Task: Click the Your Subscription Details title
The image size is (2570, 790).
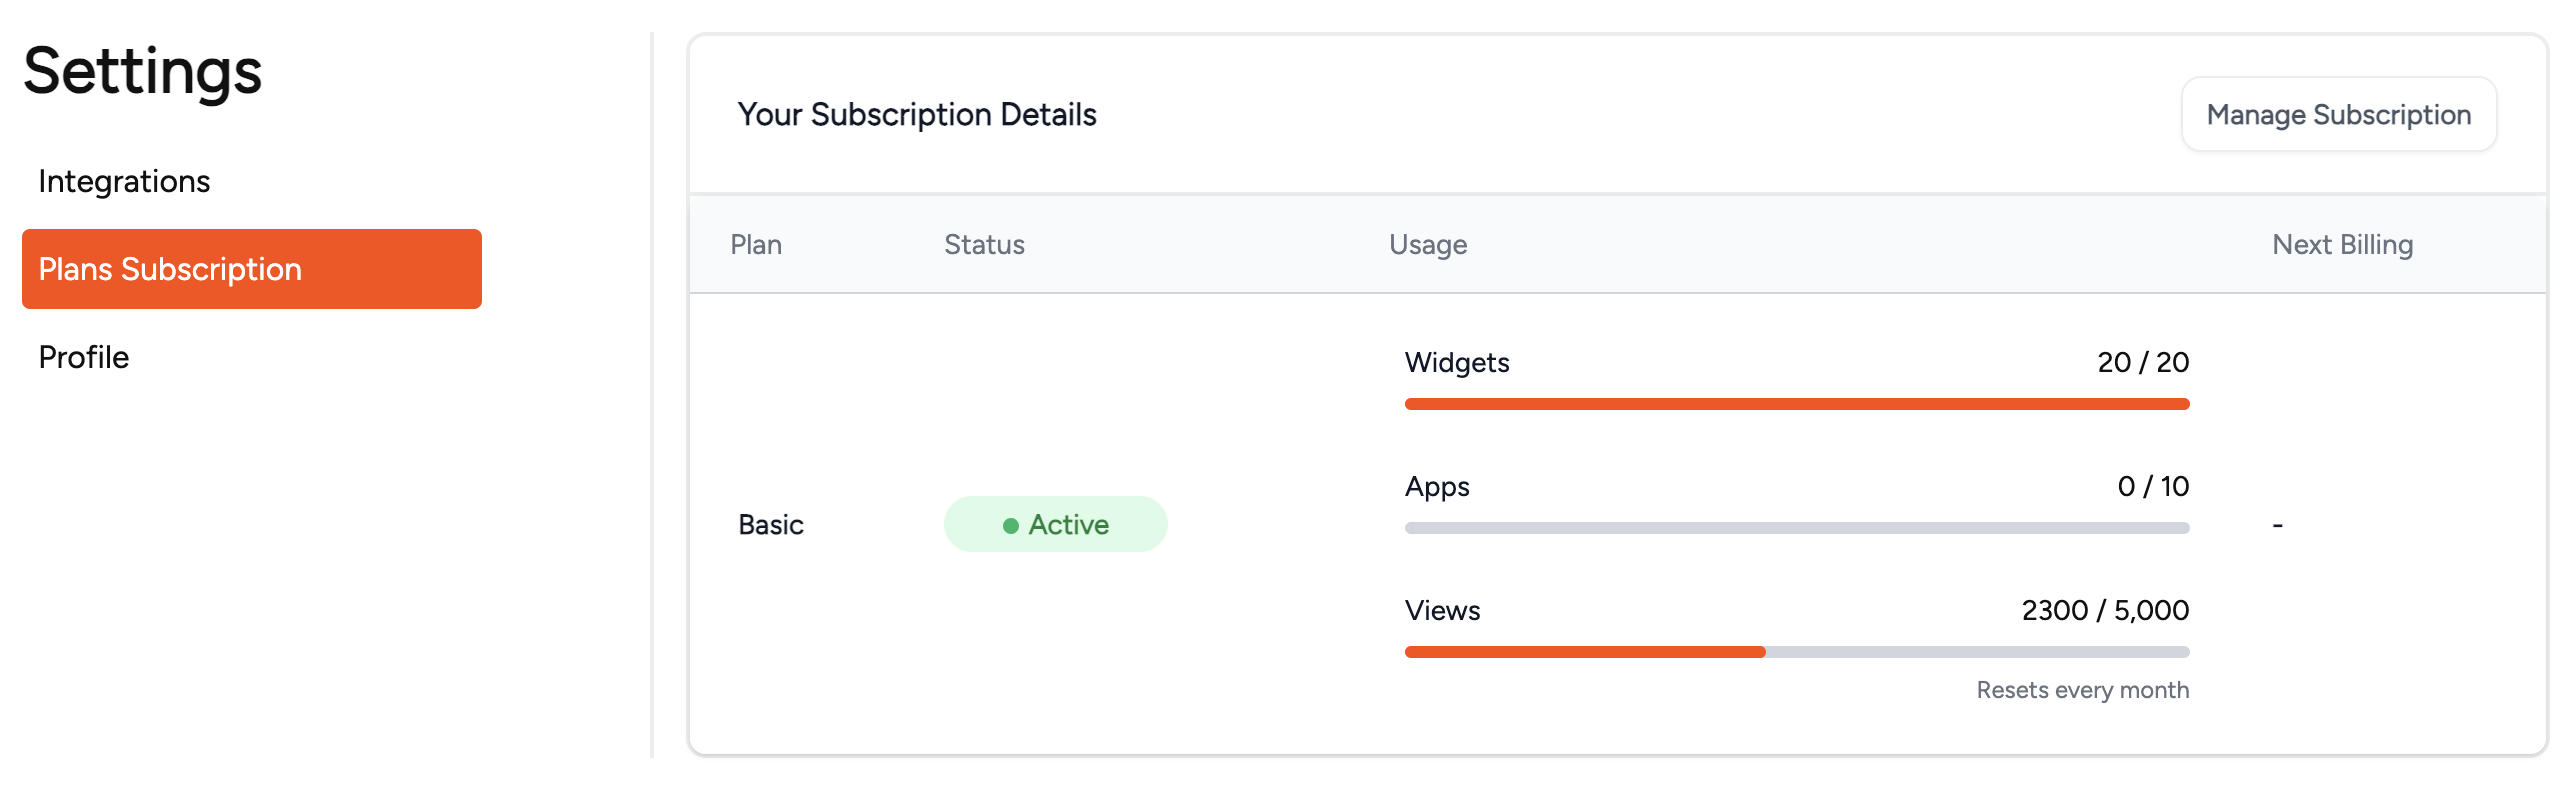Action: point(917,115)
